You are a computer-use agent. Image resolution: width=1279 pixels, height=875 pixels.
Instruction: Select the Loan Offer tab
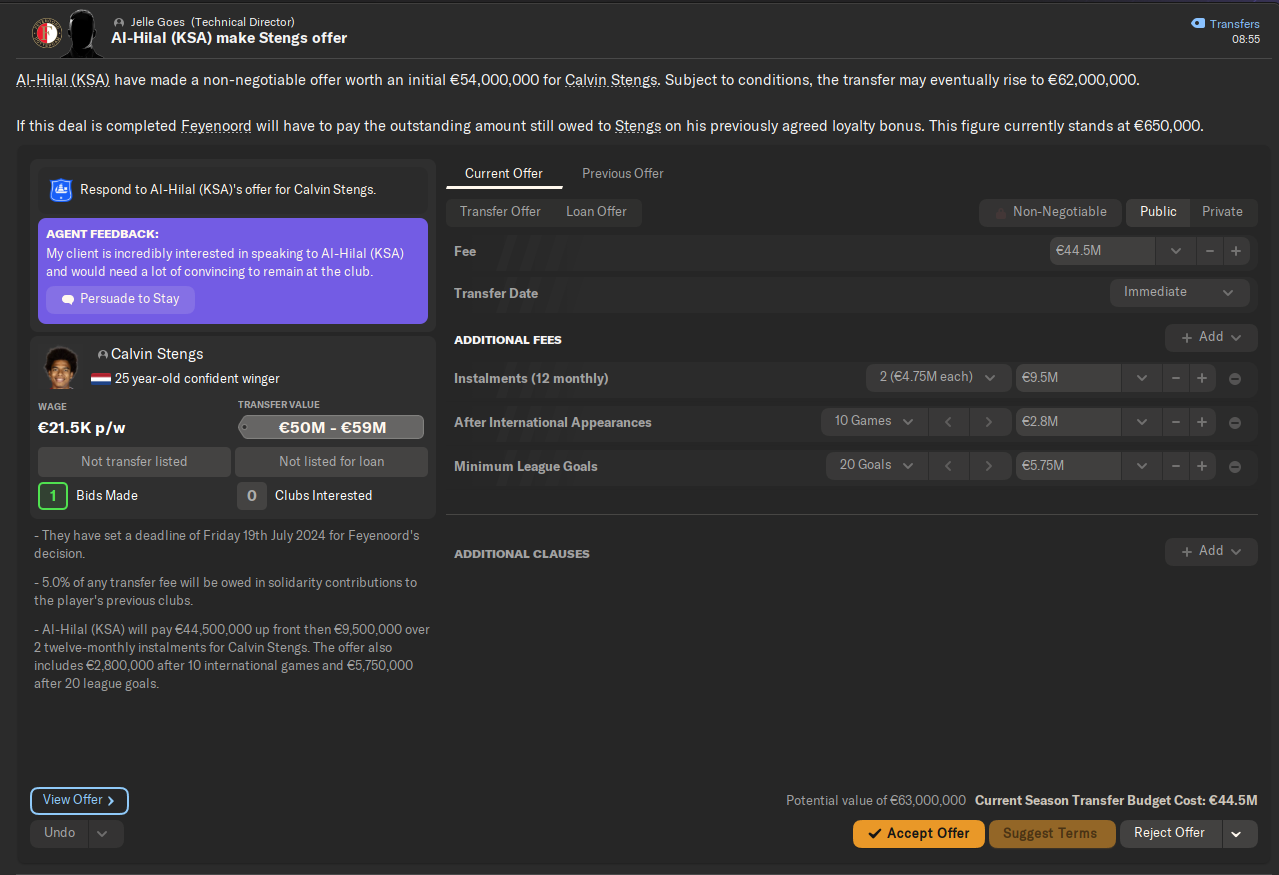[596, 212]
